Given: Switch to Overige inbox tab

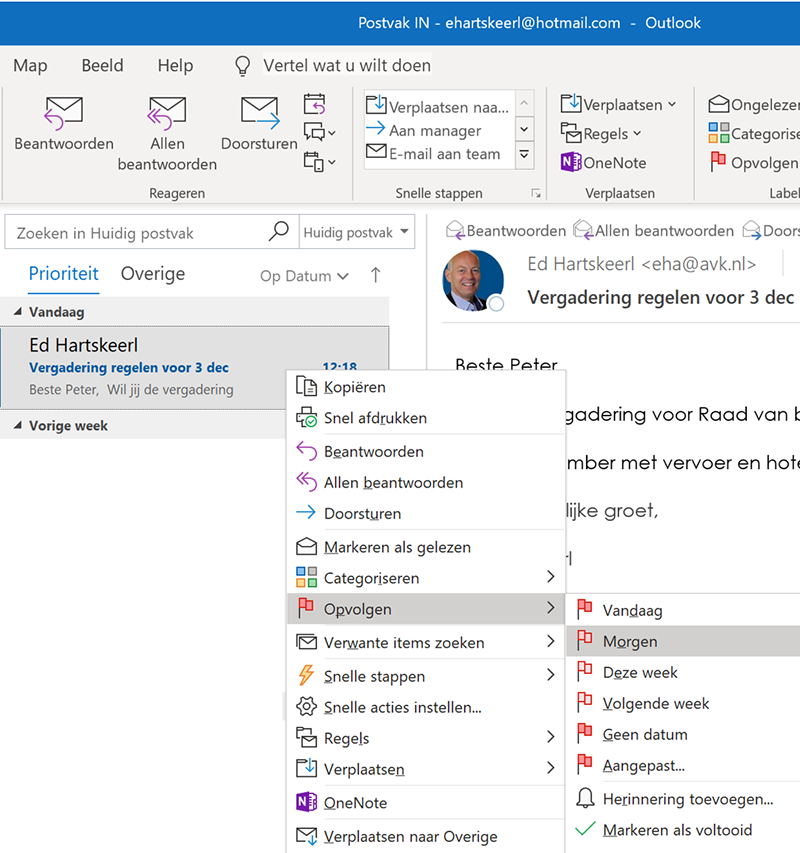Looking at the screenshot, I should click(x=153, y=274).
